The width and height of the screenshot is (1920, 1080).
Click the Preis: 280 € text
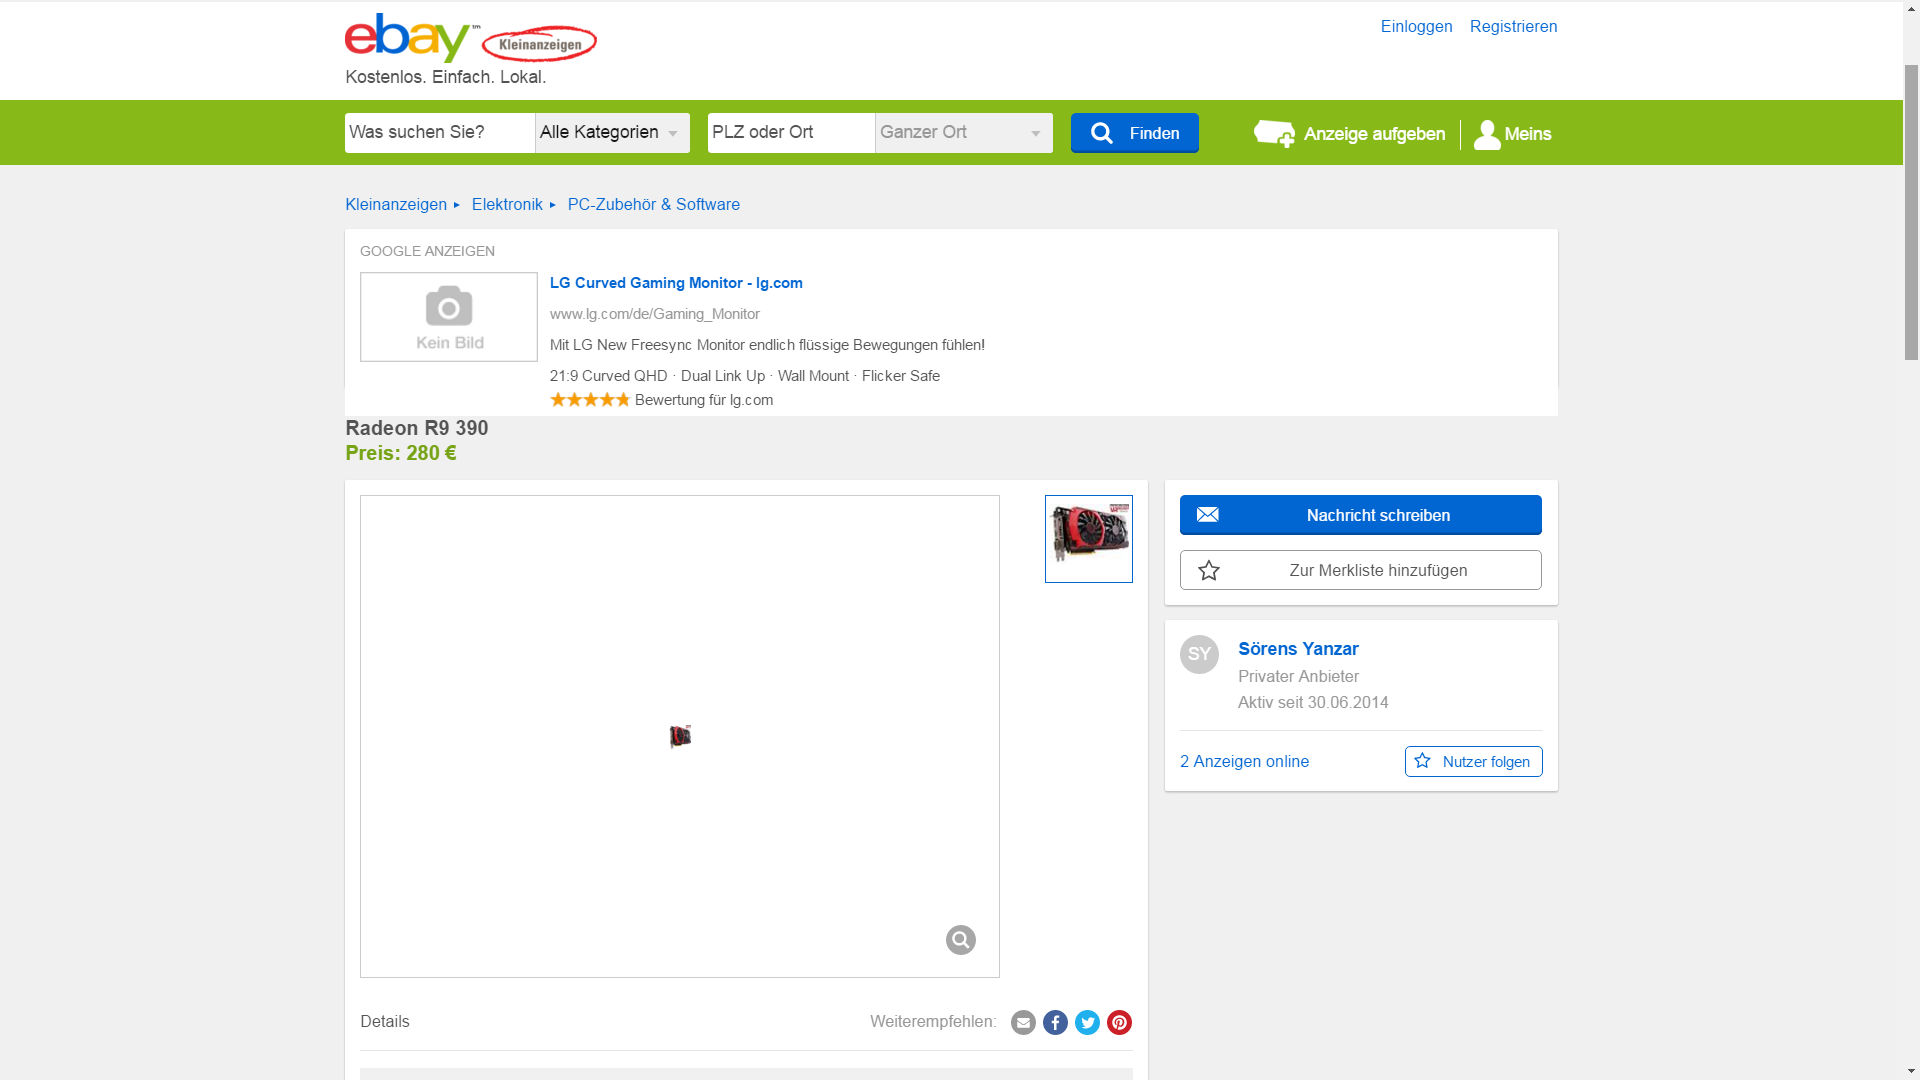pyautogui.click(x=401, y=453)
